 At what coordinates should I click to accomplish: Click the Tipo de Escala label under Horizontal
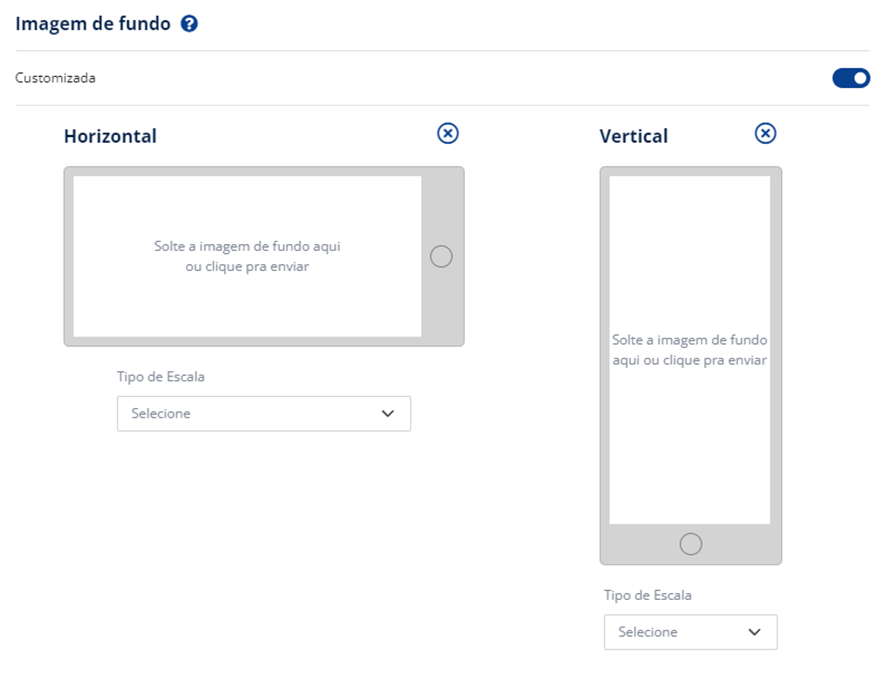[160, 377]
